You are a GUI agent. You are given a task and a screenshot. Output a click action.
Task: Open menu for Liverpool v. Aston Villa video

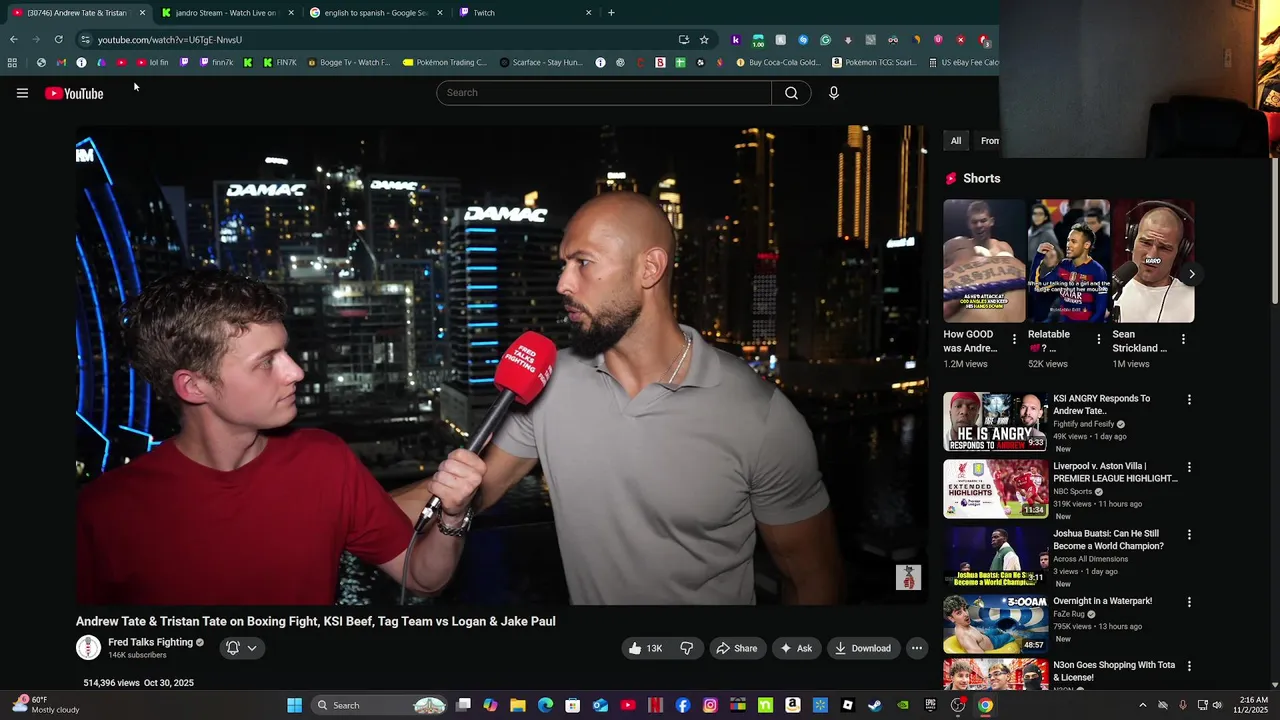1189,467
